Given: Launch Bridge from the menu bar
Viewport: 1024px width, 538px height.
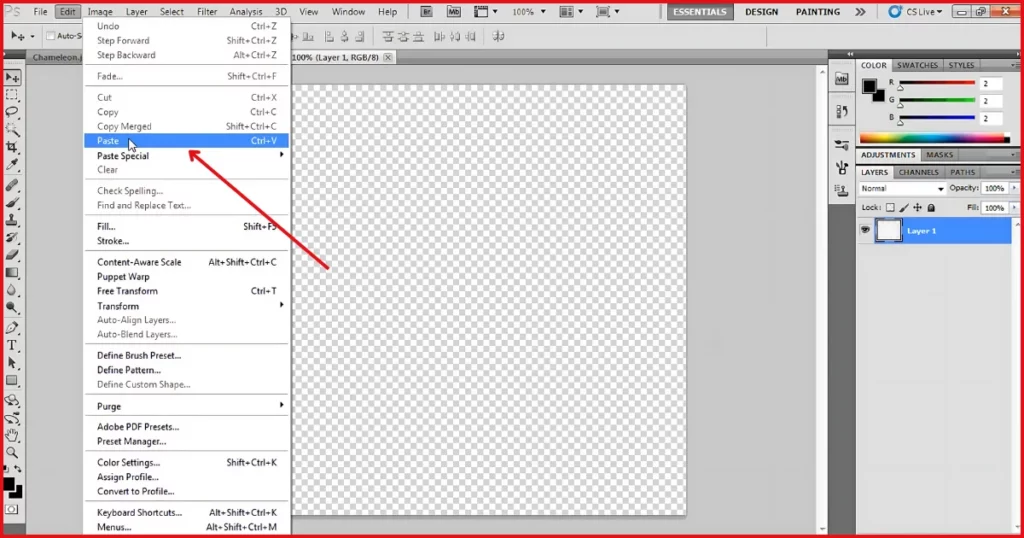Looking at the screenshot, I should click(x=426, y=12).
